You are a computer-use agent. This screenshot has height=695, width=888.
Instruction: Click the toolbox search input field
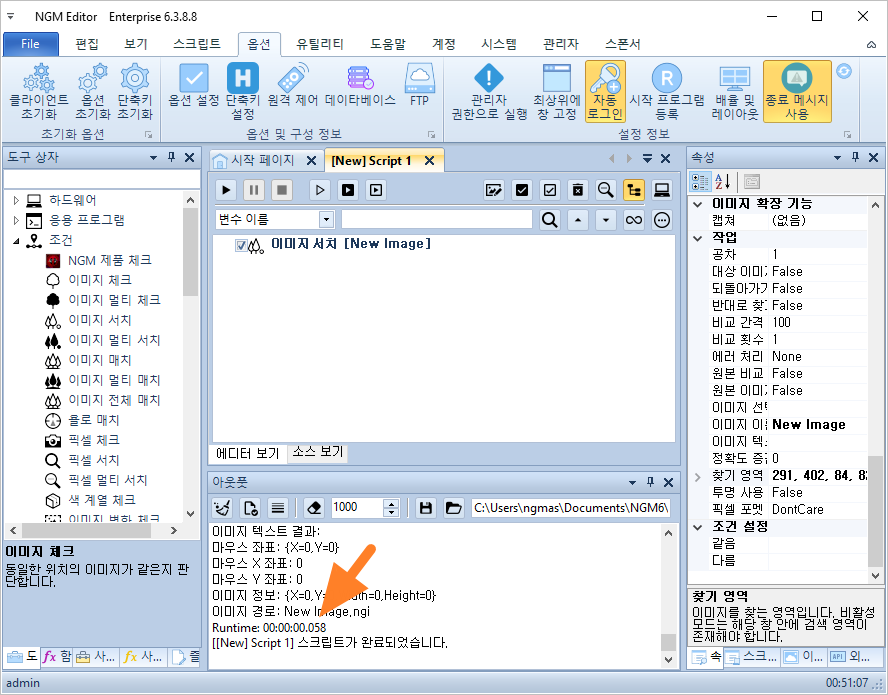102,179
